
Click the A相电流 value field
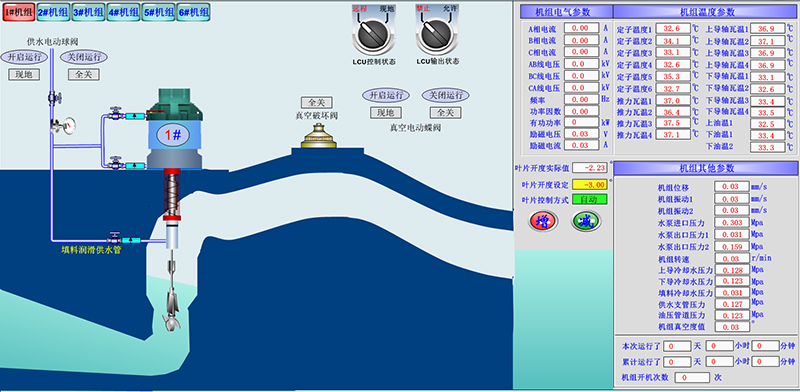582,28
